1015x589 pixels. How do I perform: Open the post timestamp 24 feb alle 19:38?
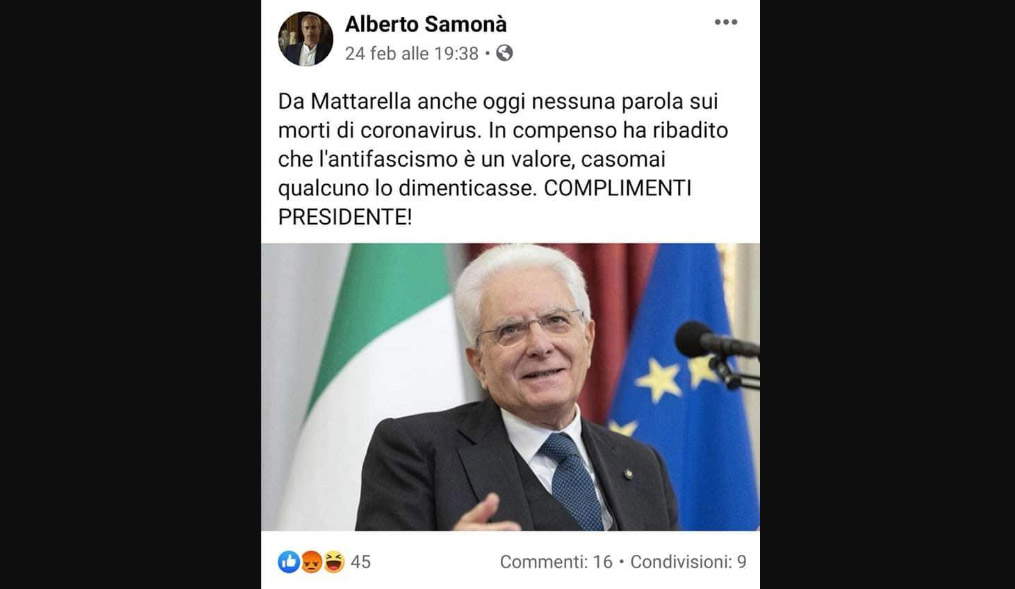[x=412, y=53]
